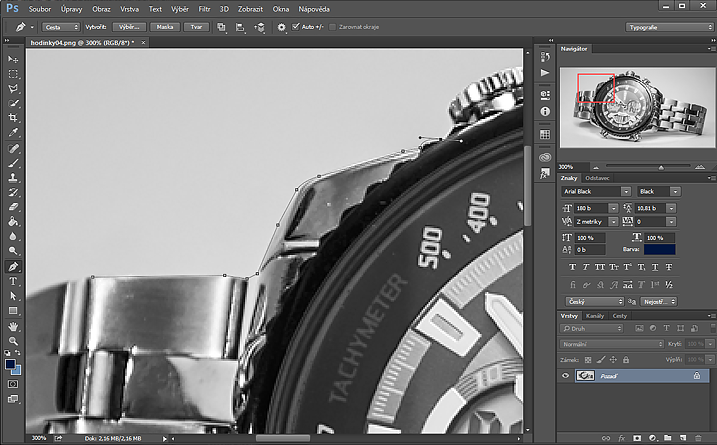Screen dimensions: 717x445
Task: Delete layer with the trash icon
Action: click(698, 438)
